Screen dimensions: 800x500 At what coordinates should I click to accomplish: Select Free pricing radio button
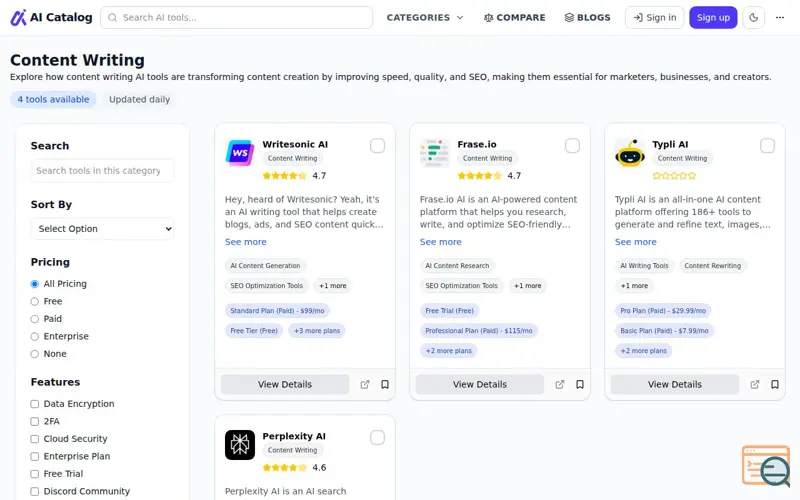click(35, 302)
